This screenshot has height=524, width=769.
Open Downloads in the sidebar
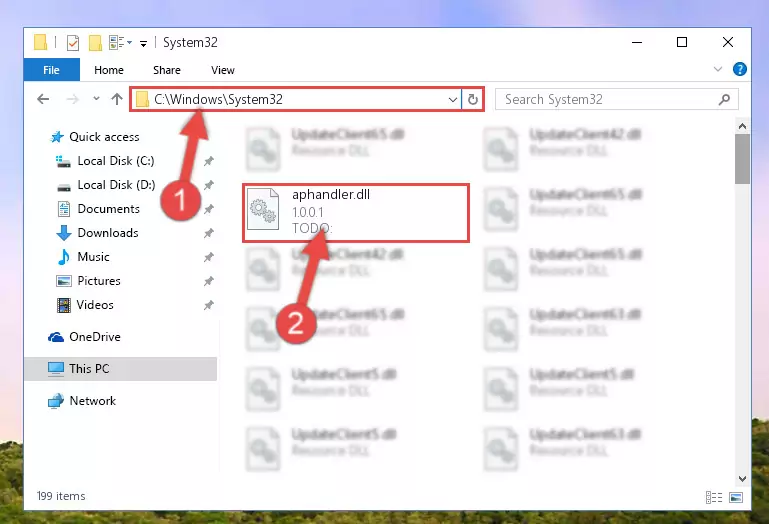(x=98, y=233)
